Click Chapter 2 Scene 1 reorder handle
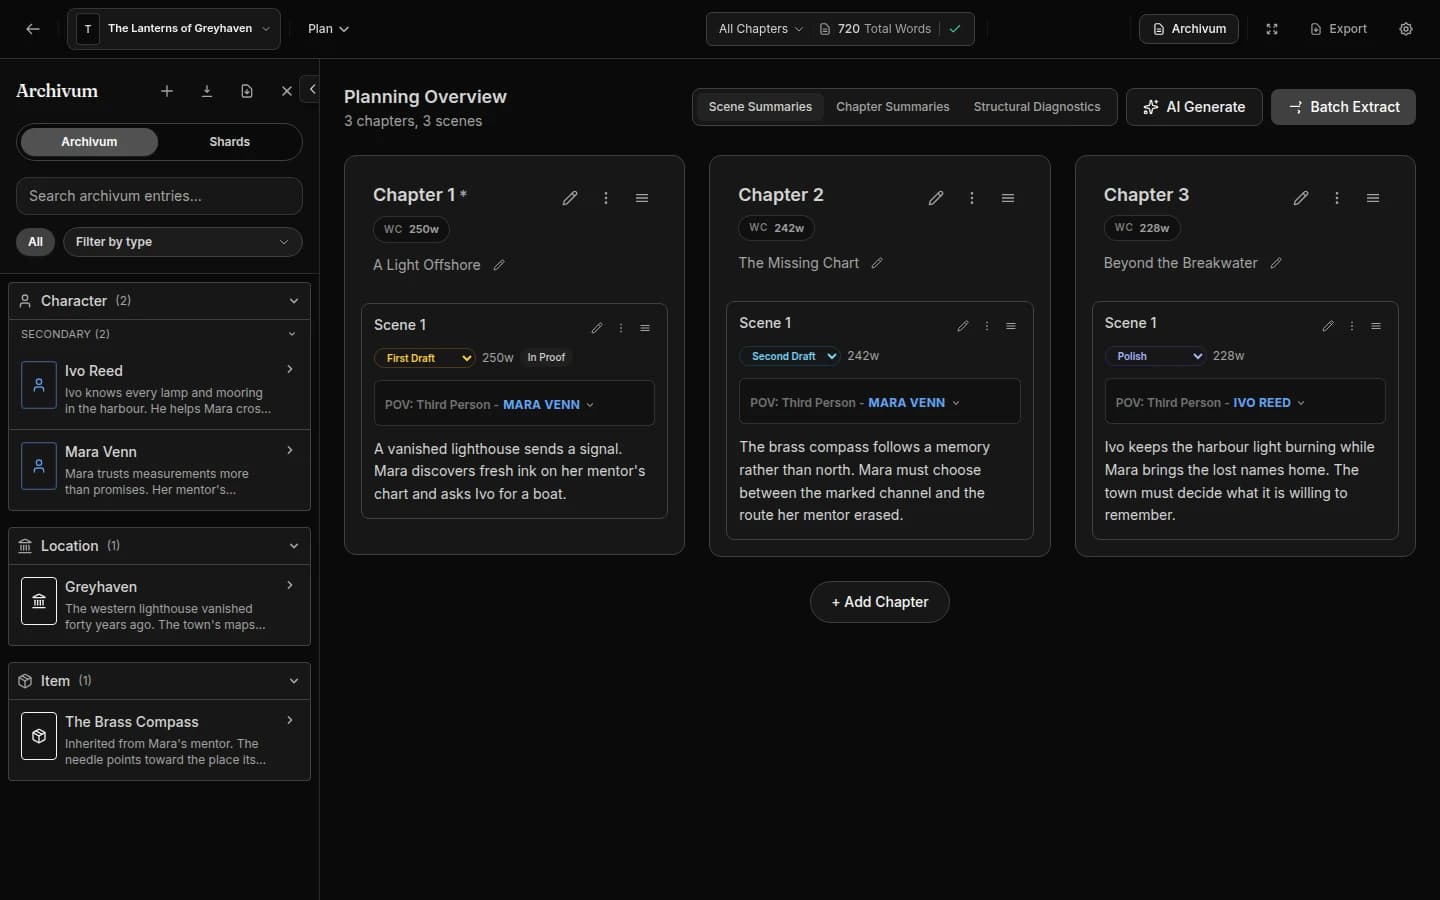This screenshot has height=900, width=1440. pyautogui.click(x=1011, y=326)
